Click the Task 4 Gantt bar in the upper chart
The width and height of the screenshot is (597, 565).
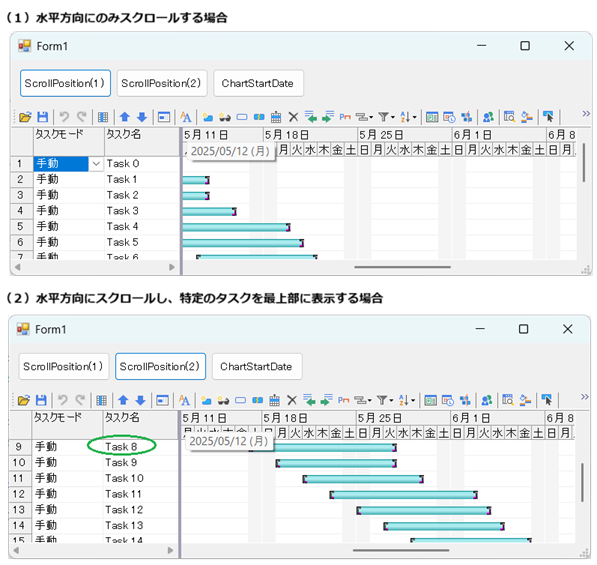pos(236,227)
